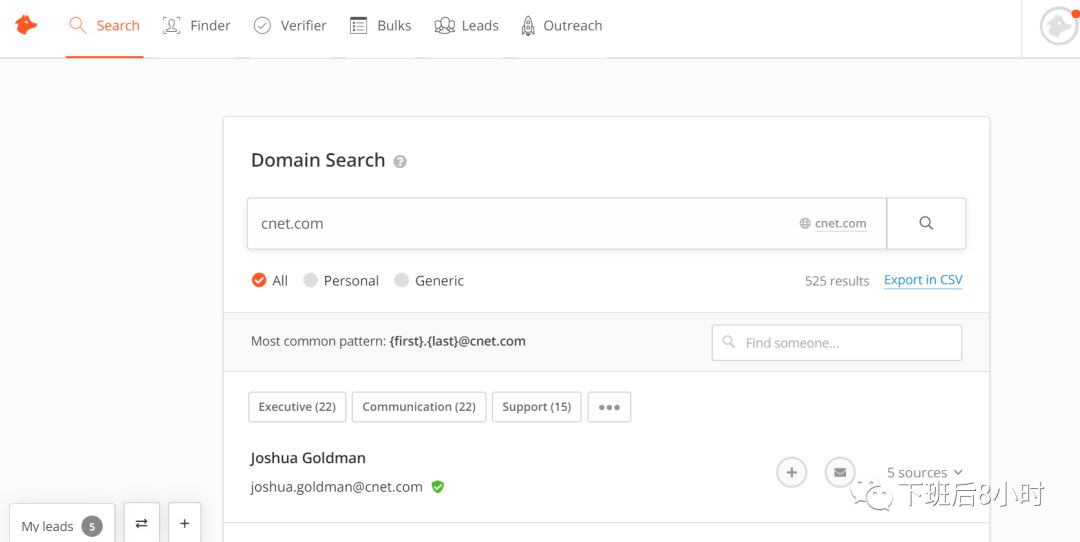Click the magnifier search button
This screenshot has height=542, width=1080.
(926, 223)
